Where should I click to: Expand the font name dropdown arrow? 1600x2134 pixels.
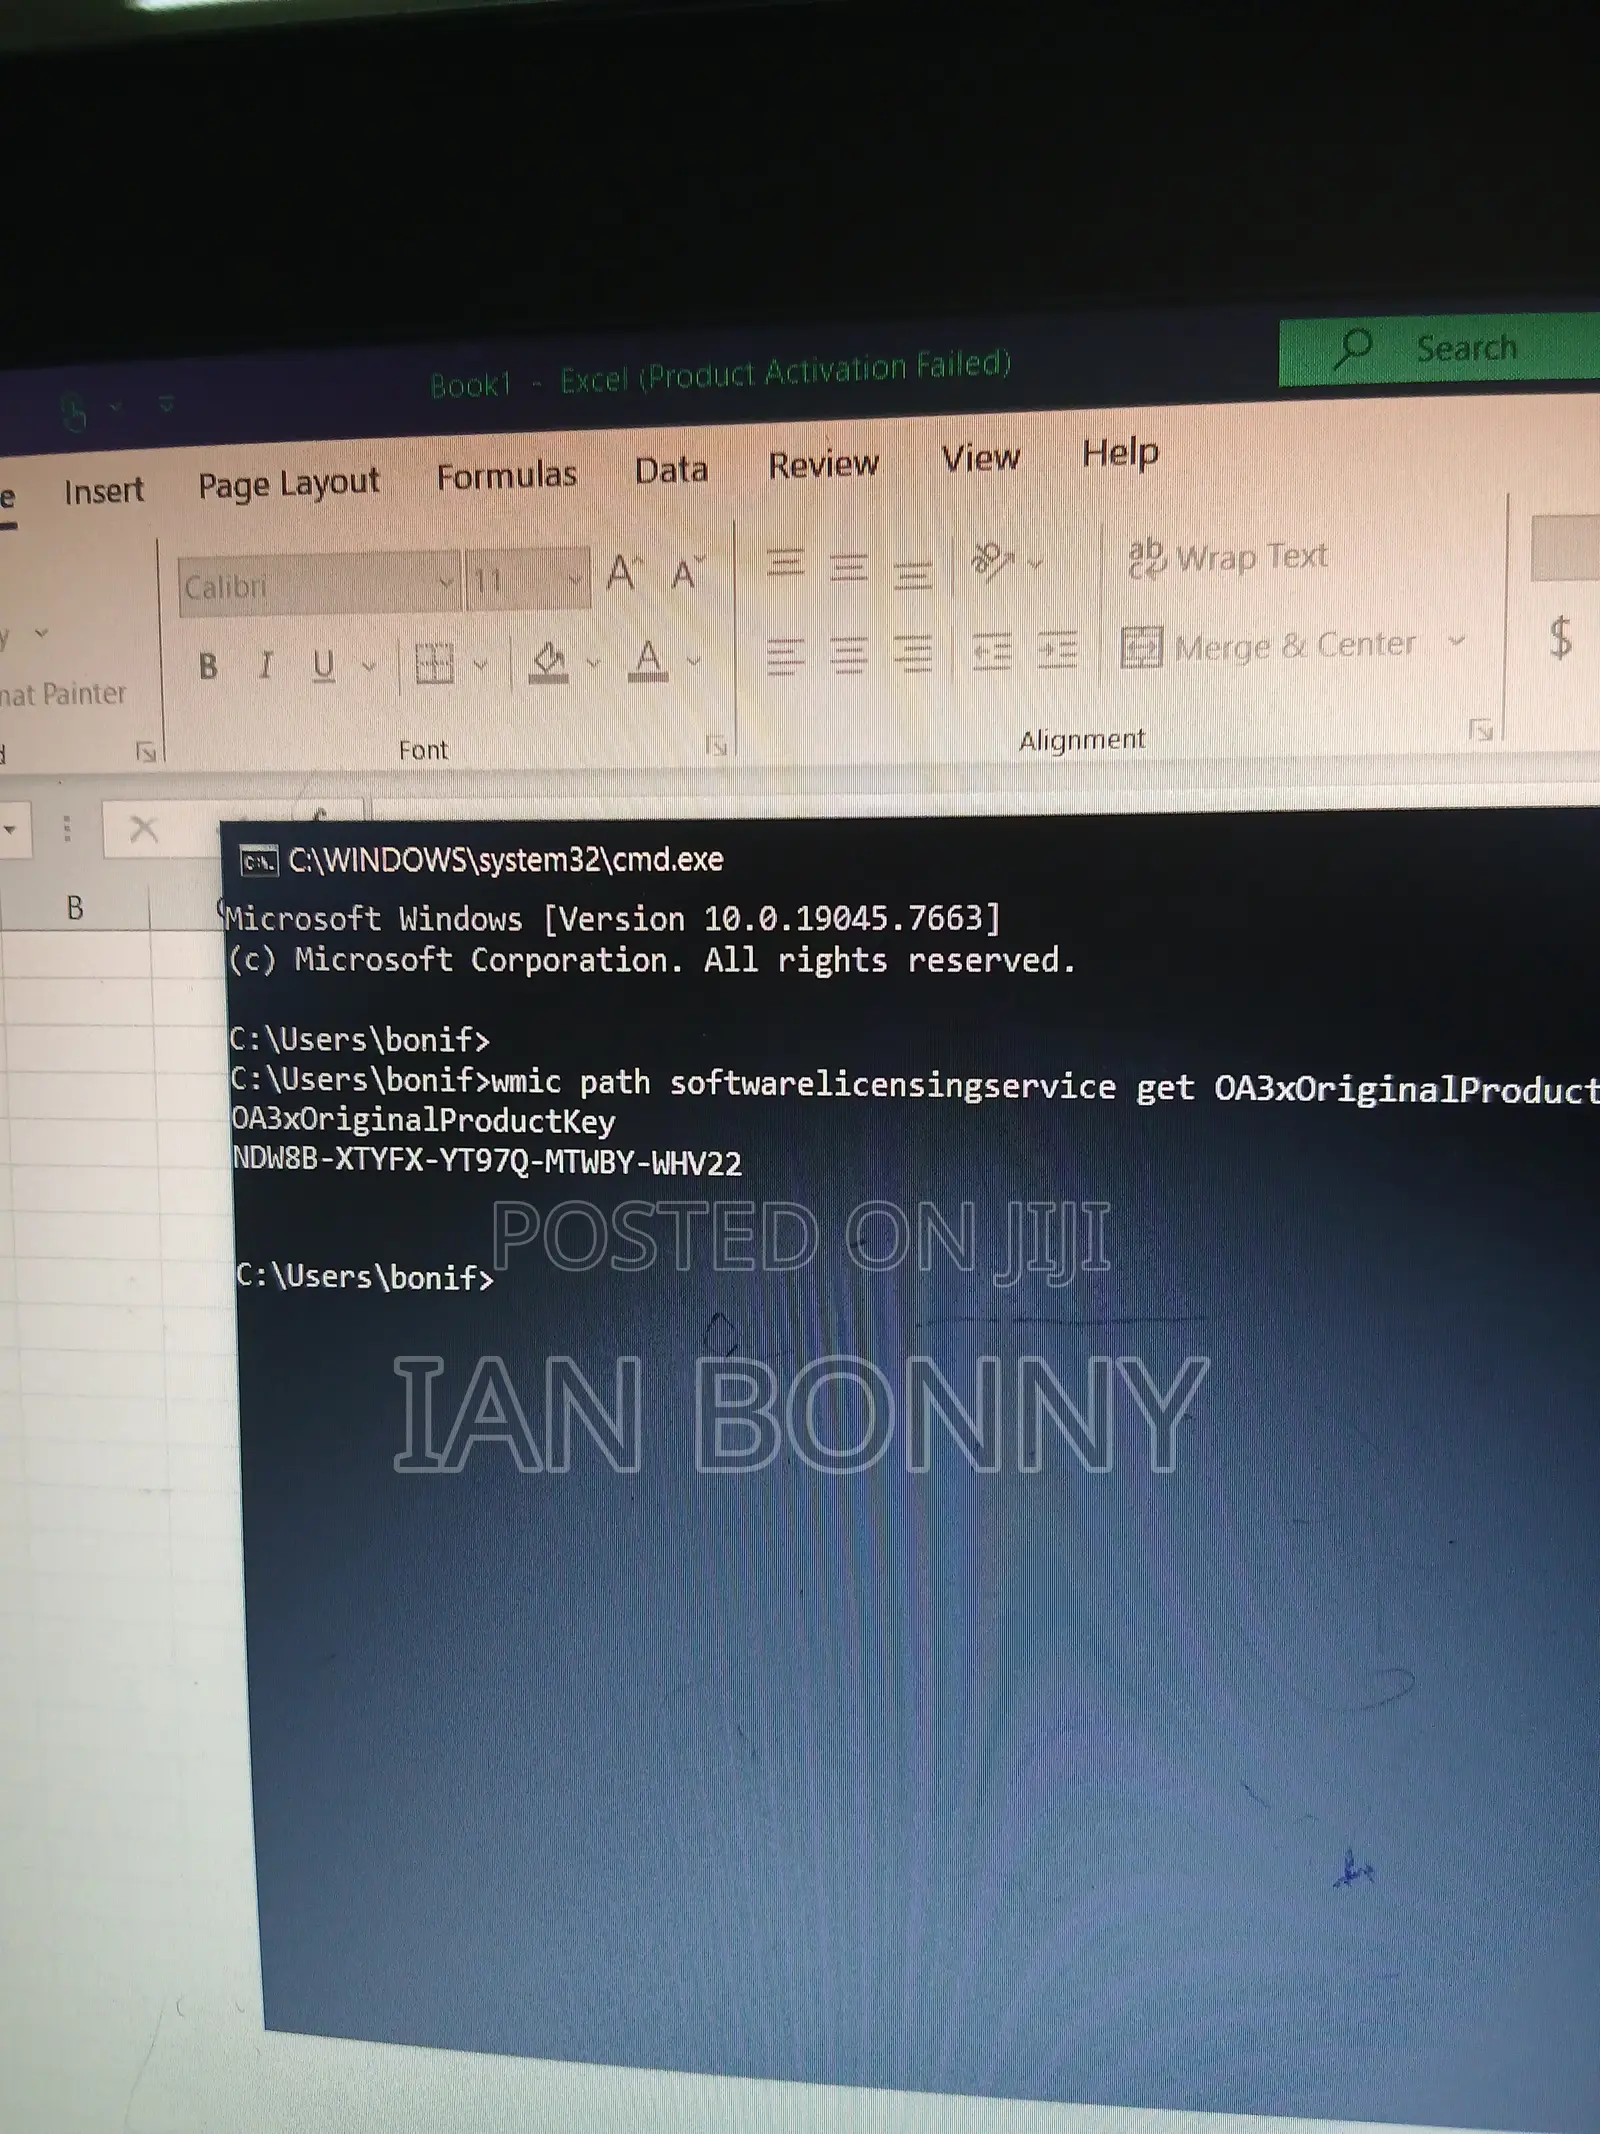(x=447, y=581)
